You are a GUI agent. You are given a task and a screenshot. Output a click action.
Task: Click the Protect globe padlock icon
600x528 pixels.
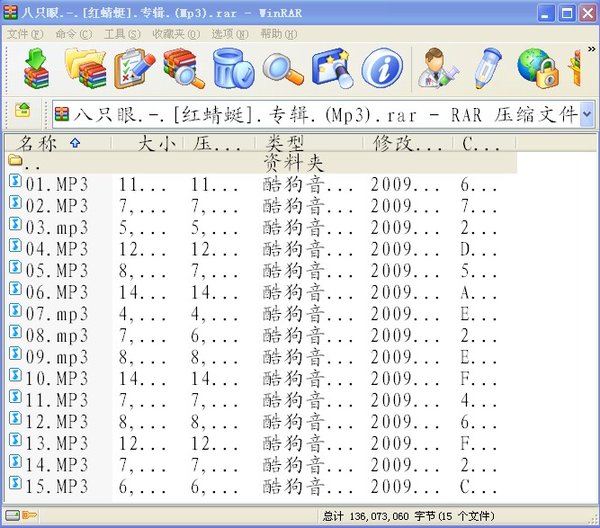pos(537,69)
